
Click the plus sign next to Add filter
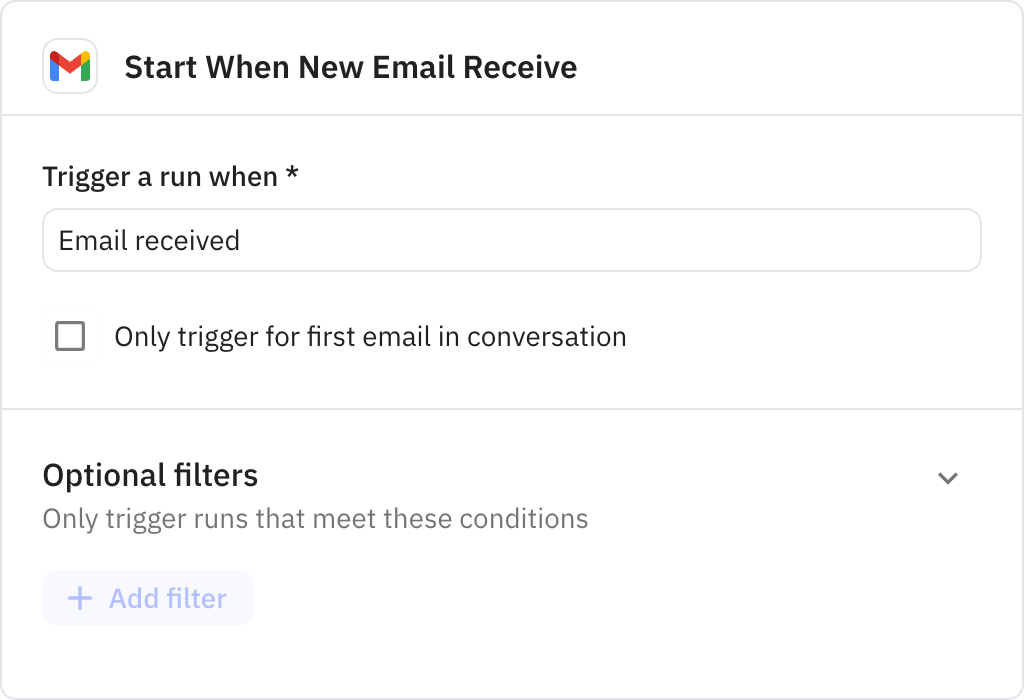[79, 598]
